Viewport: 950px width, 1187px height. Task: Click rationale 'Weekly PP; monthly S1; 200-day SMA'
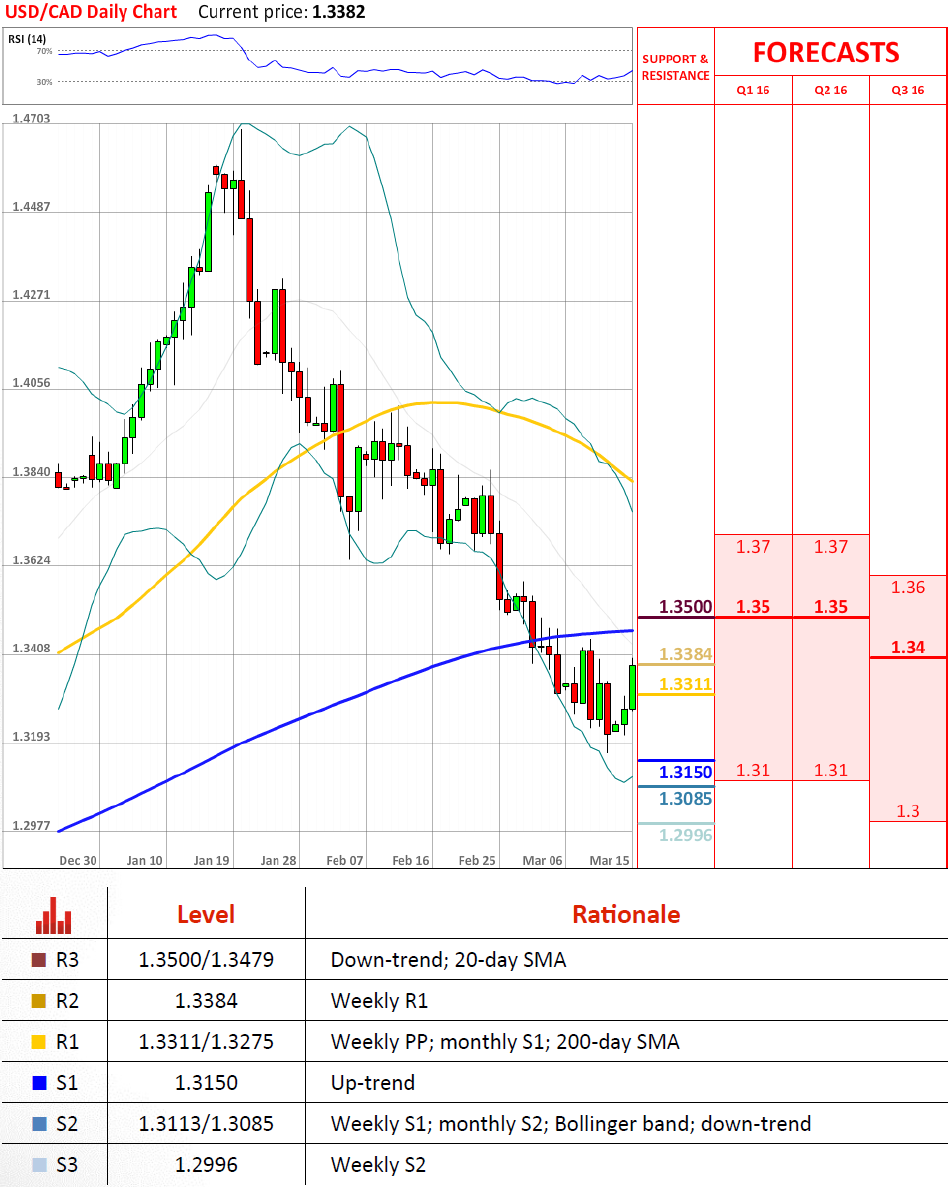(505, 1042)
